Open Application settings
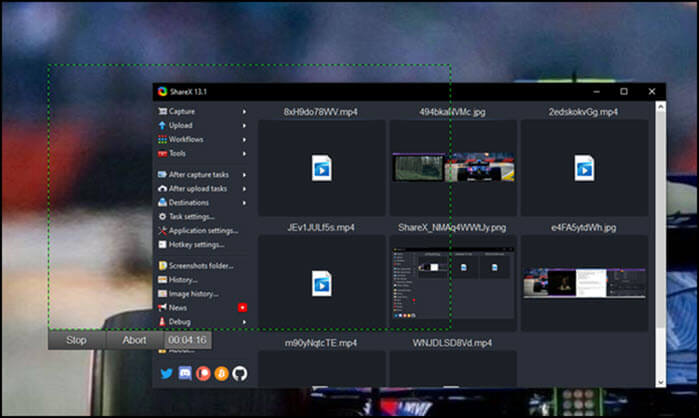The image size is (699, 418). pos(201,230)
